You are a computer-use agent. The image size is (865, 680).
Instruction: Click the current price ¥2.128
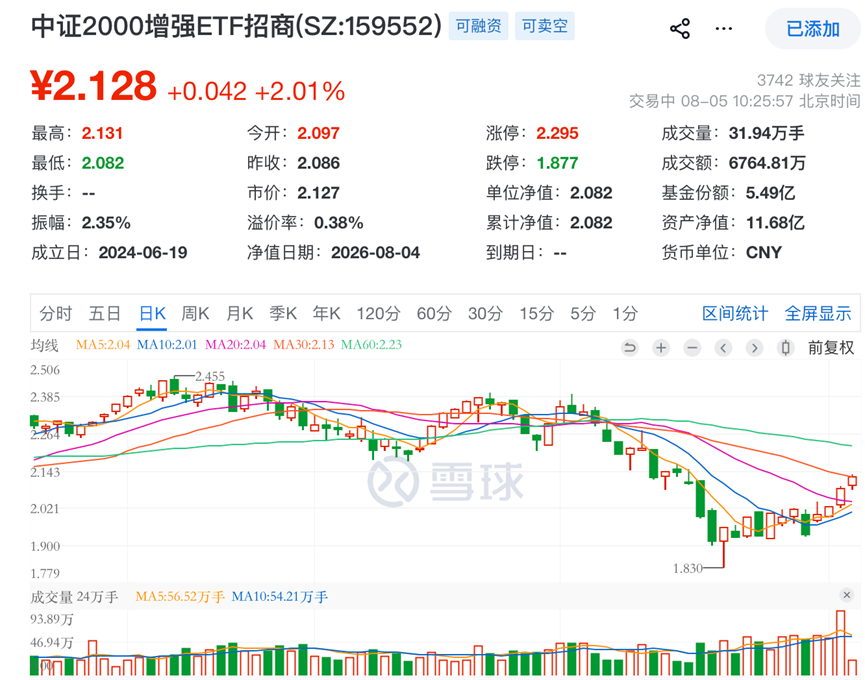pos(93,85)
